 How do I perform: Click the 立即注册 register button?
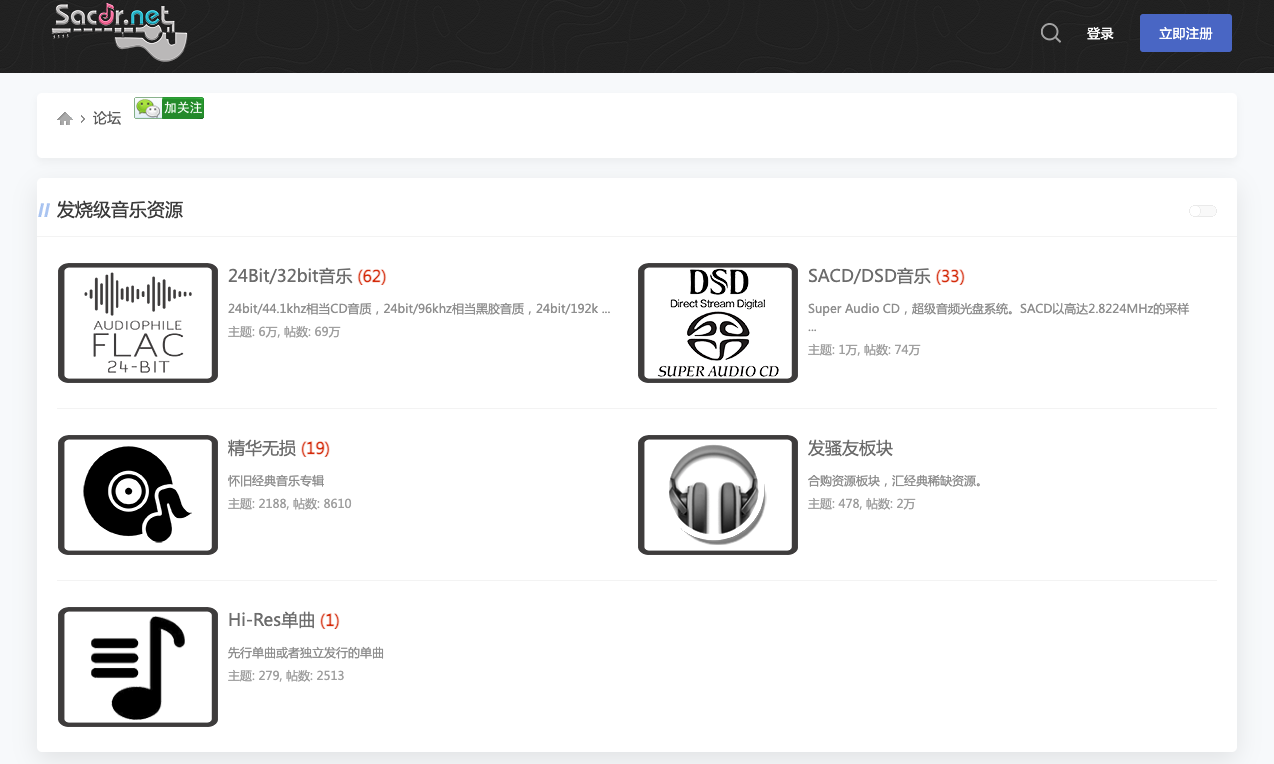click(1186, 33)
